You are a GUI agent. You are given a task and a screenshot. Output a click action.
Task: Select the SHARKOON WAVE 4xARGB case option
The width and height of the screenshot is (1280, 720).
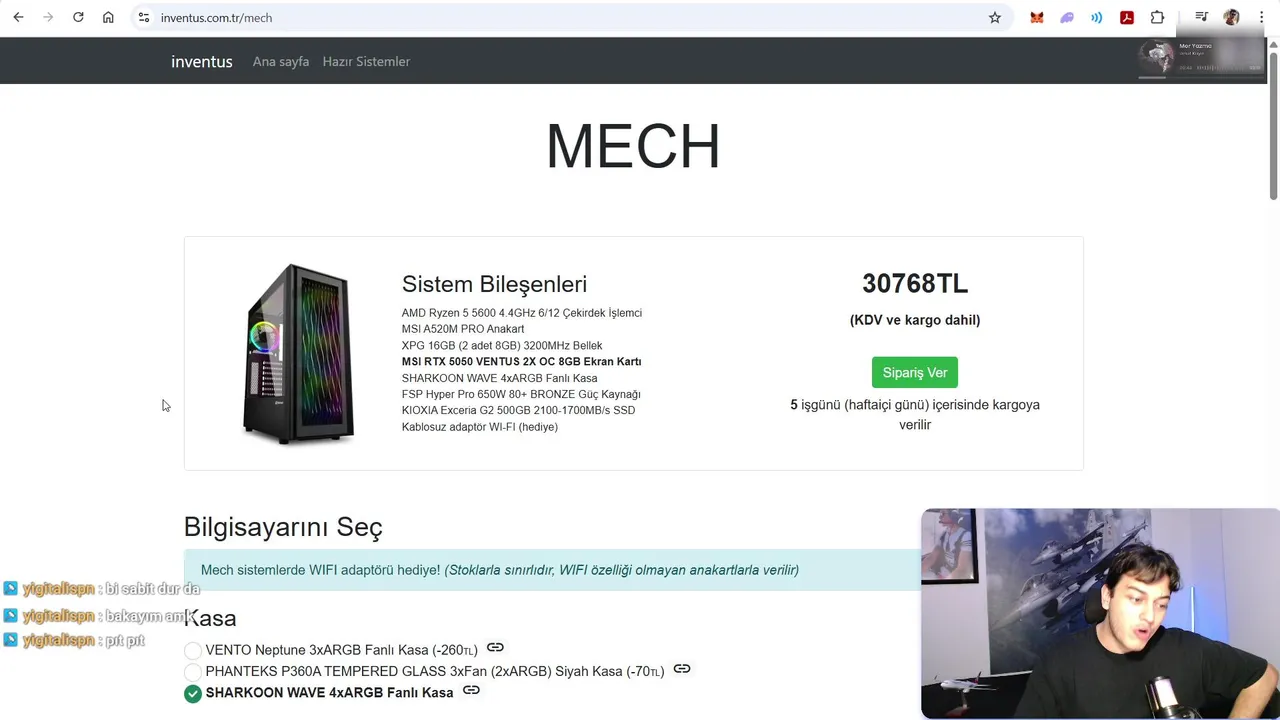point(193,694)
